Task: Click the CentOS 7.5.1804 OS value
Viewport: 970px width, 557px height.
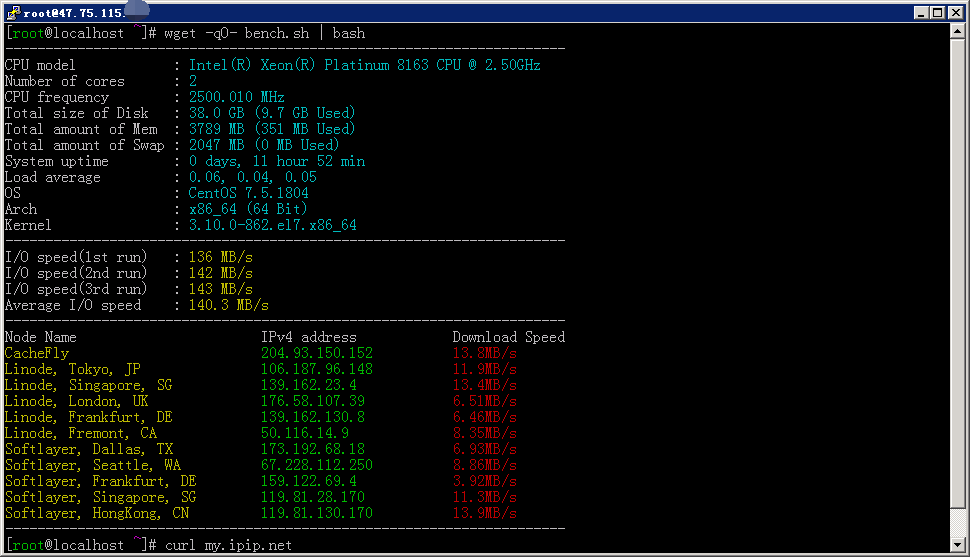Action: click(248, 193)
